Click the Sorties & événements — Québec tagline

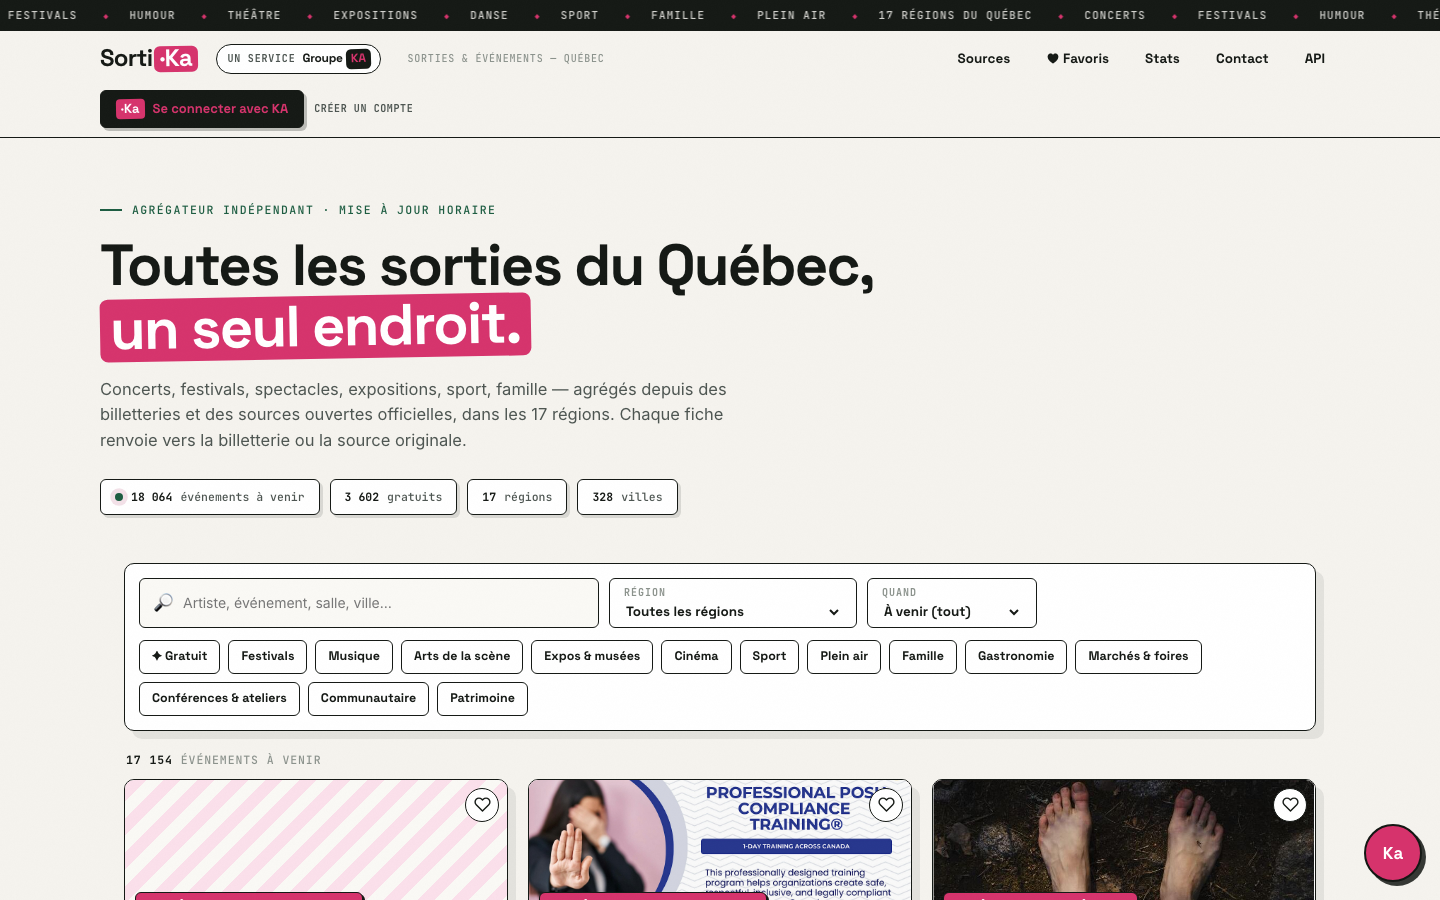(x=506, y=59)
